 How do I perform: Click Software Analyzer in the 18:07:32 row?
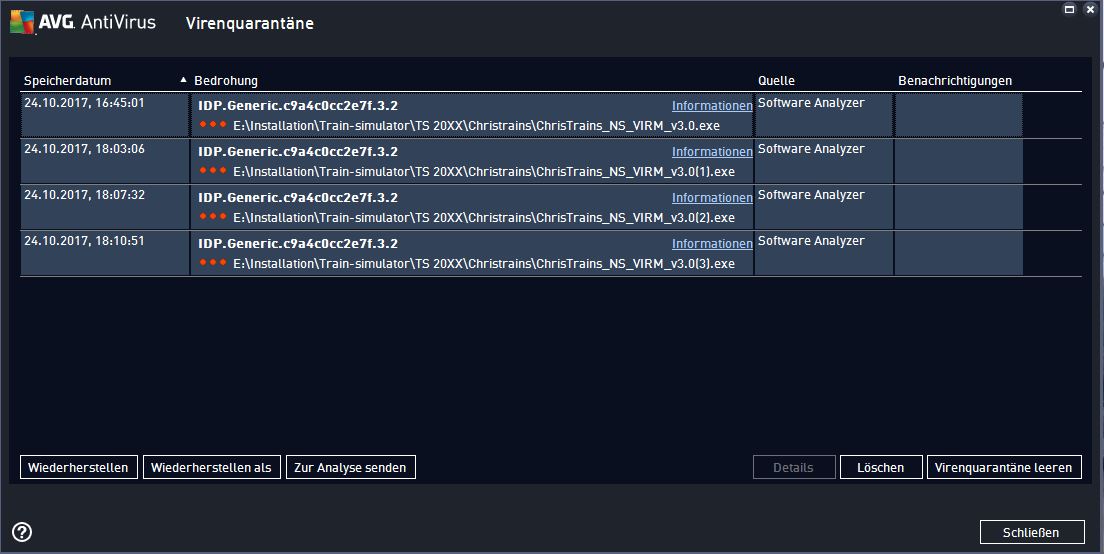(811, 195)
